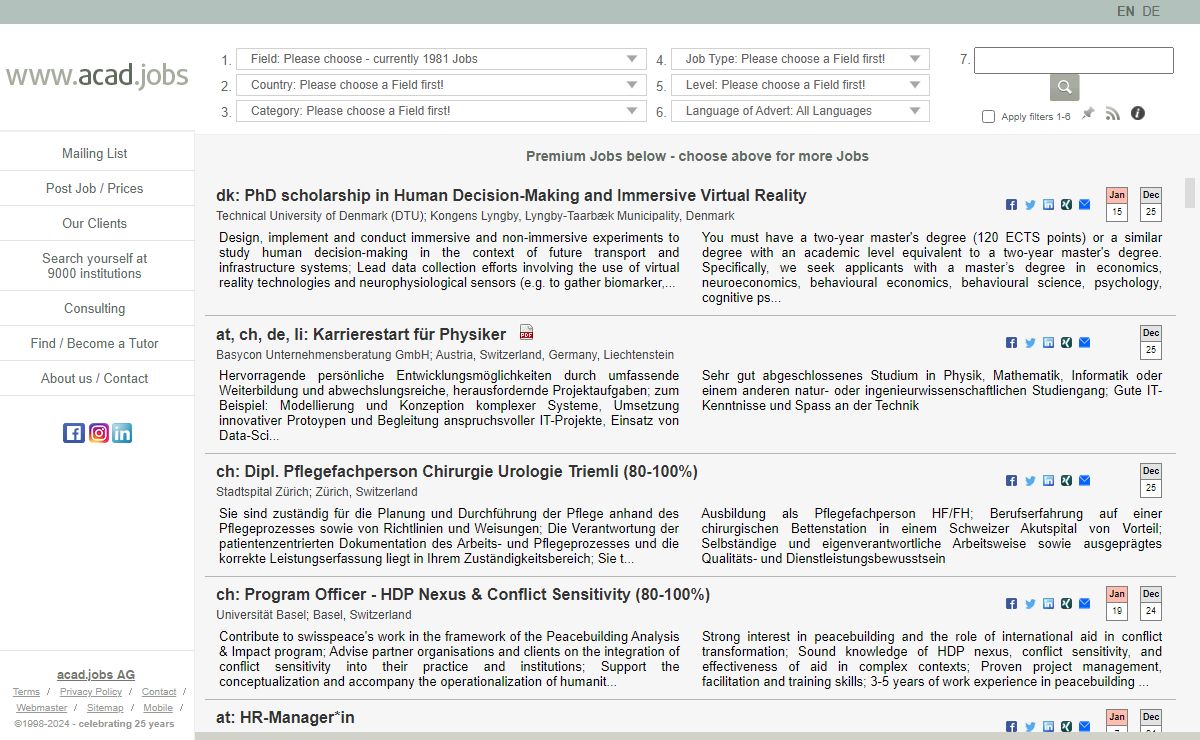Click the search magnifier button
The width and height of the screenshot is (1200, 740).
(x=1064, y=87)
